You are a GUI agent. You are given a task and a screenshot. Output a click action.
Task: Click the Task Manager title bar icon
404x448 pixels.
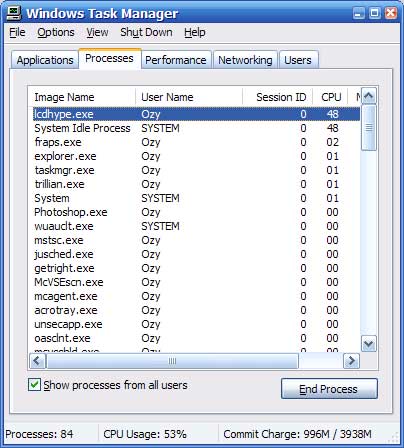pos(14,13)
